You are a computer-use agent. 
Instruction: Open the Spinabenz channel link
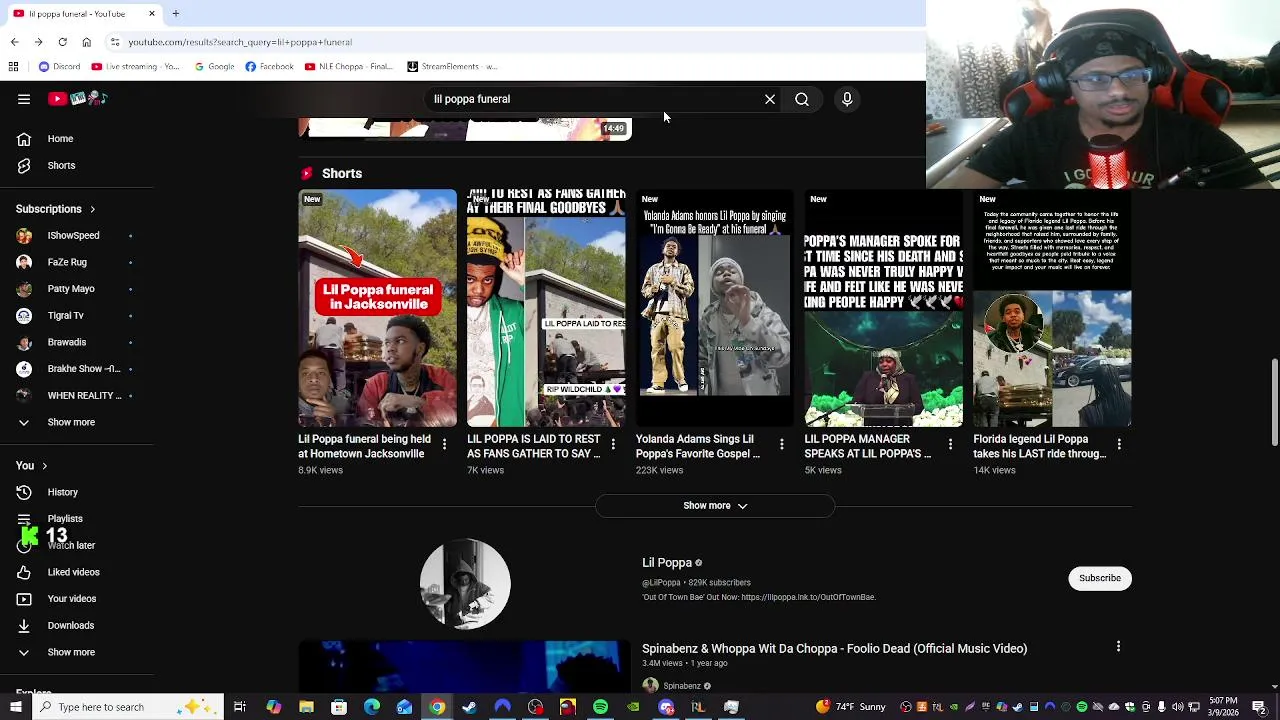[x=682, y=686]
